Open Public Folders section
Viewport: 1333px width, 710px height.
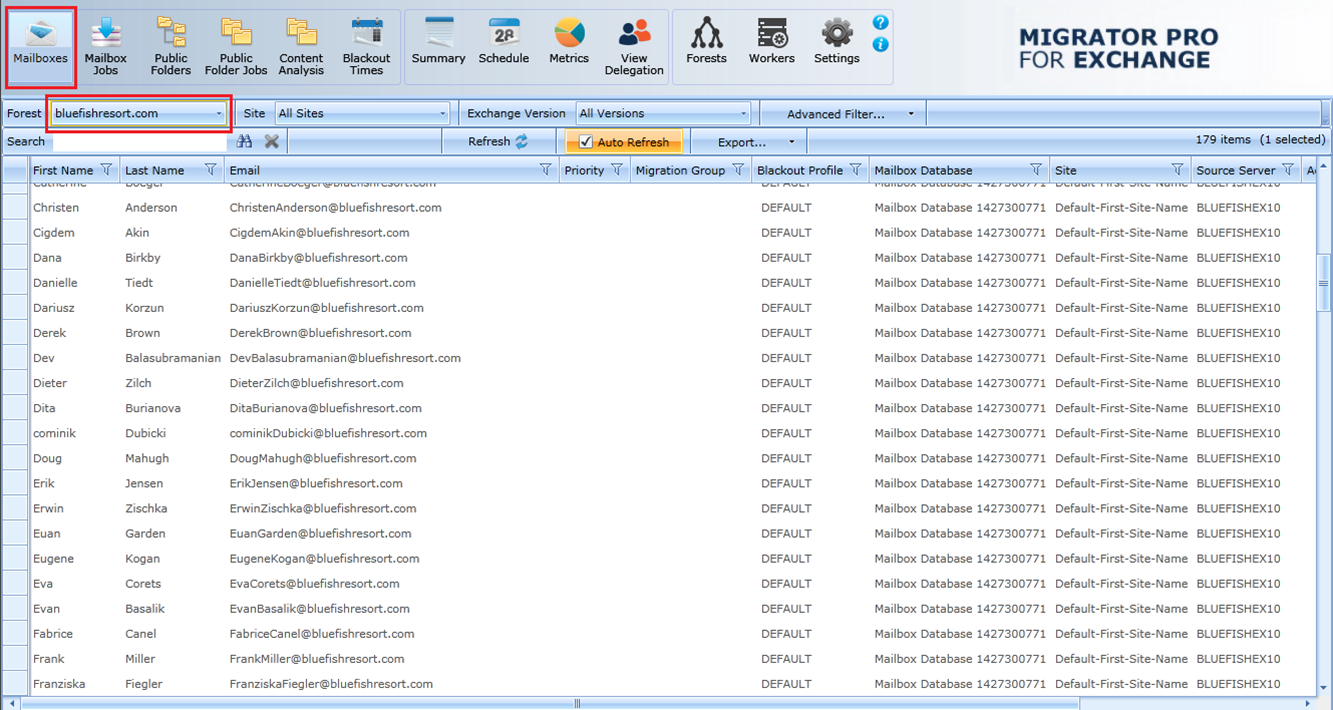(171, 47)
